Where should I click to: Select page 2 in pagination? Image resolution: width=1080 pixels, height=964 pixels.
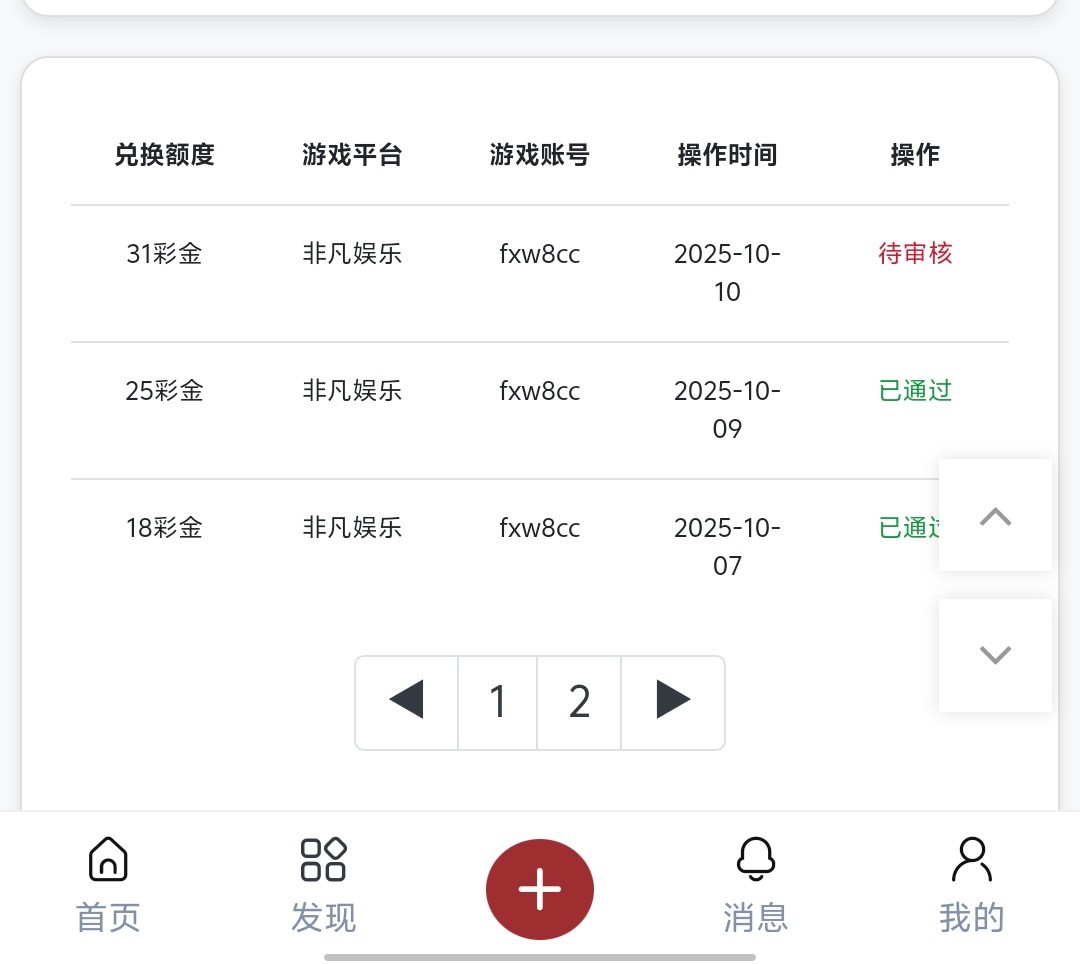(579, 702)
